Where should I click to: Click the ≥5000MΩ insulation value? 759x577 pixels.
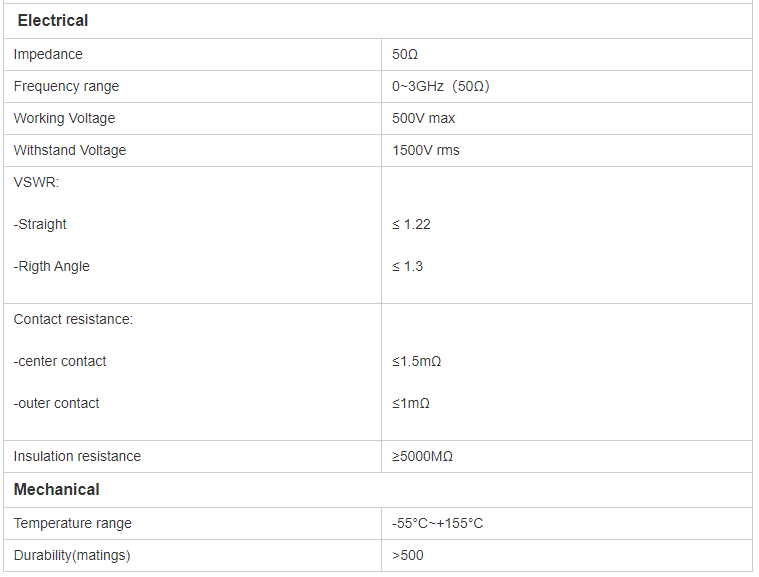click(x=422, y=456)
